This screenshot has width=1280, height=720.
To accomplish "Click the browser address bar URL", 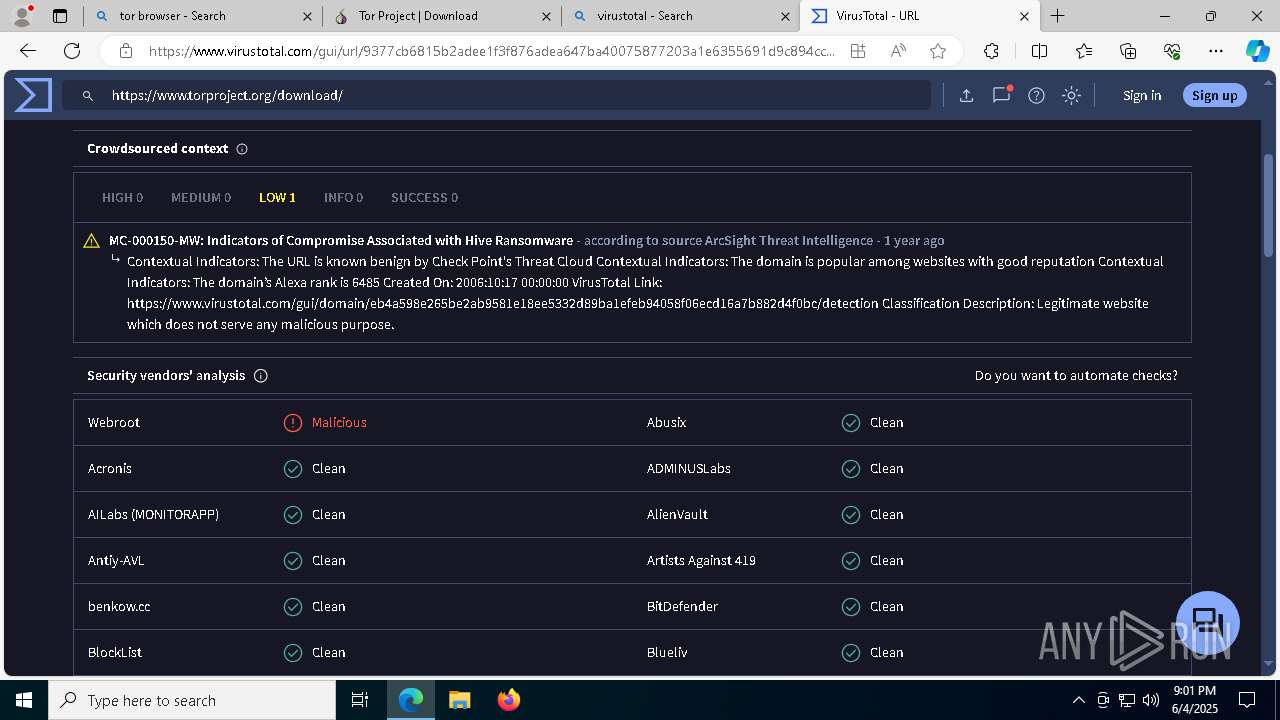I will [490, 51].
